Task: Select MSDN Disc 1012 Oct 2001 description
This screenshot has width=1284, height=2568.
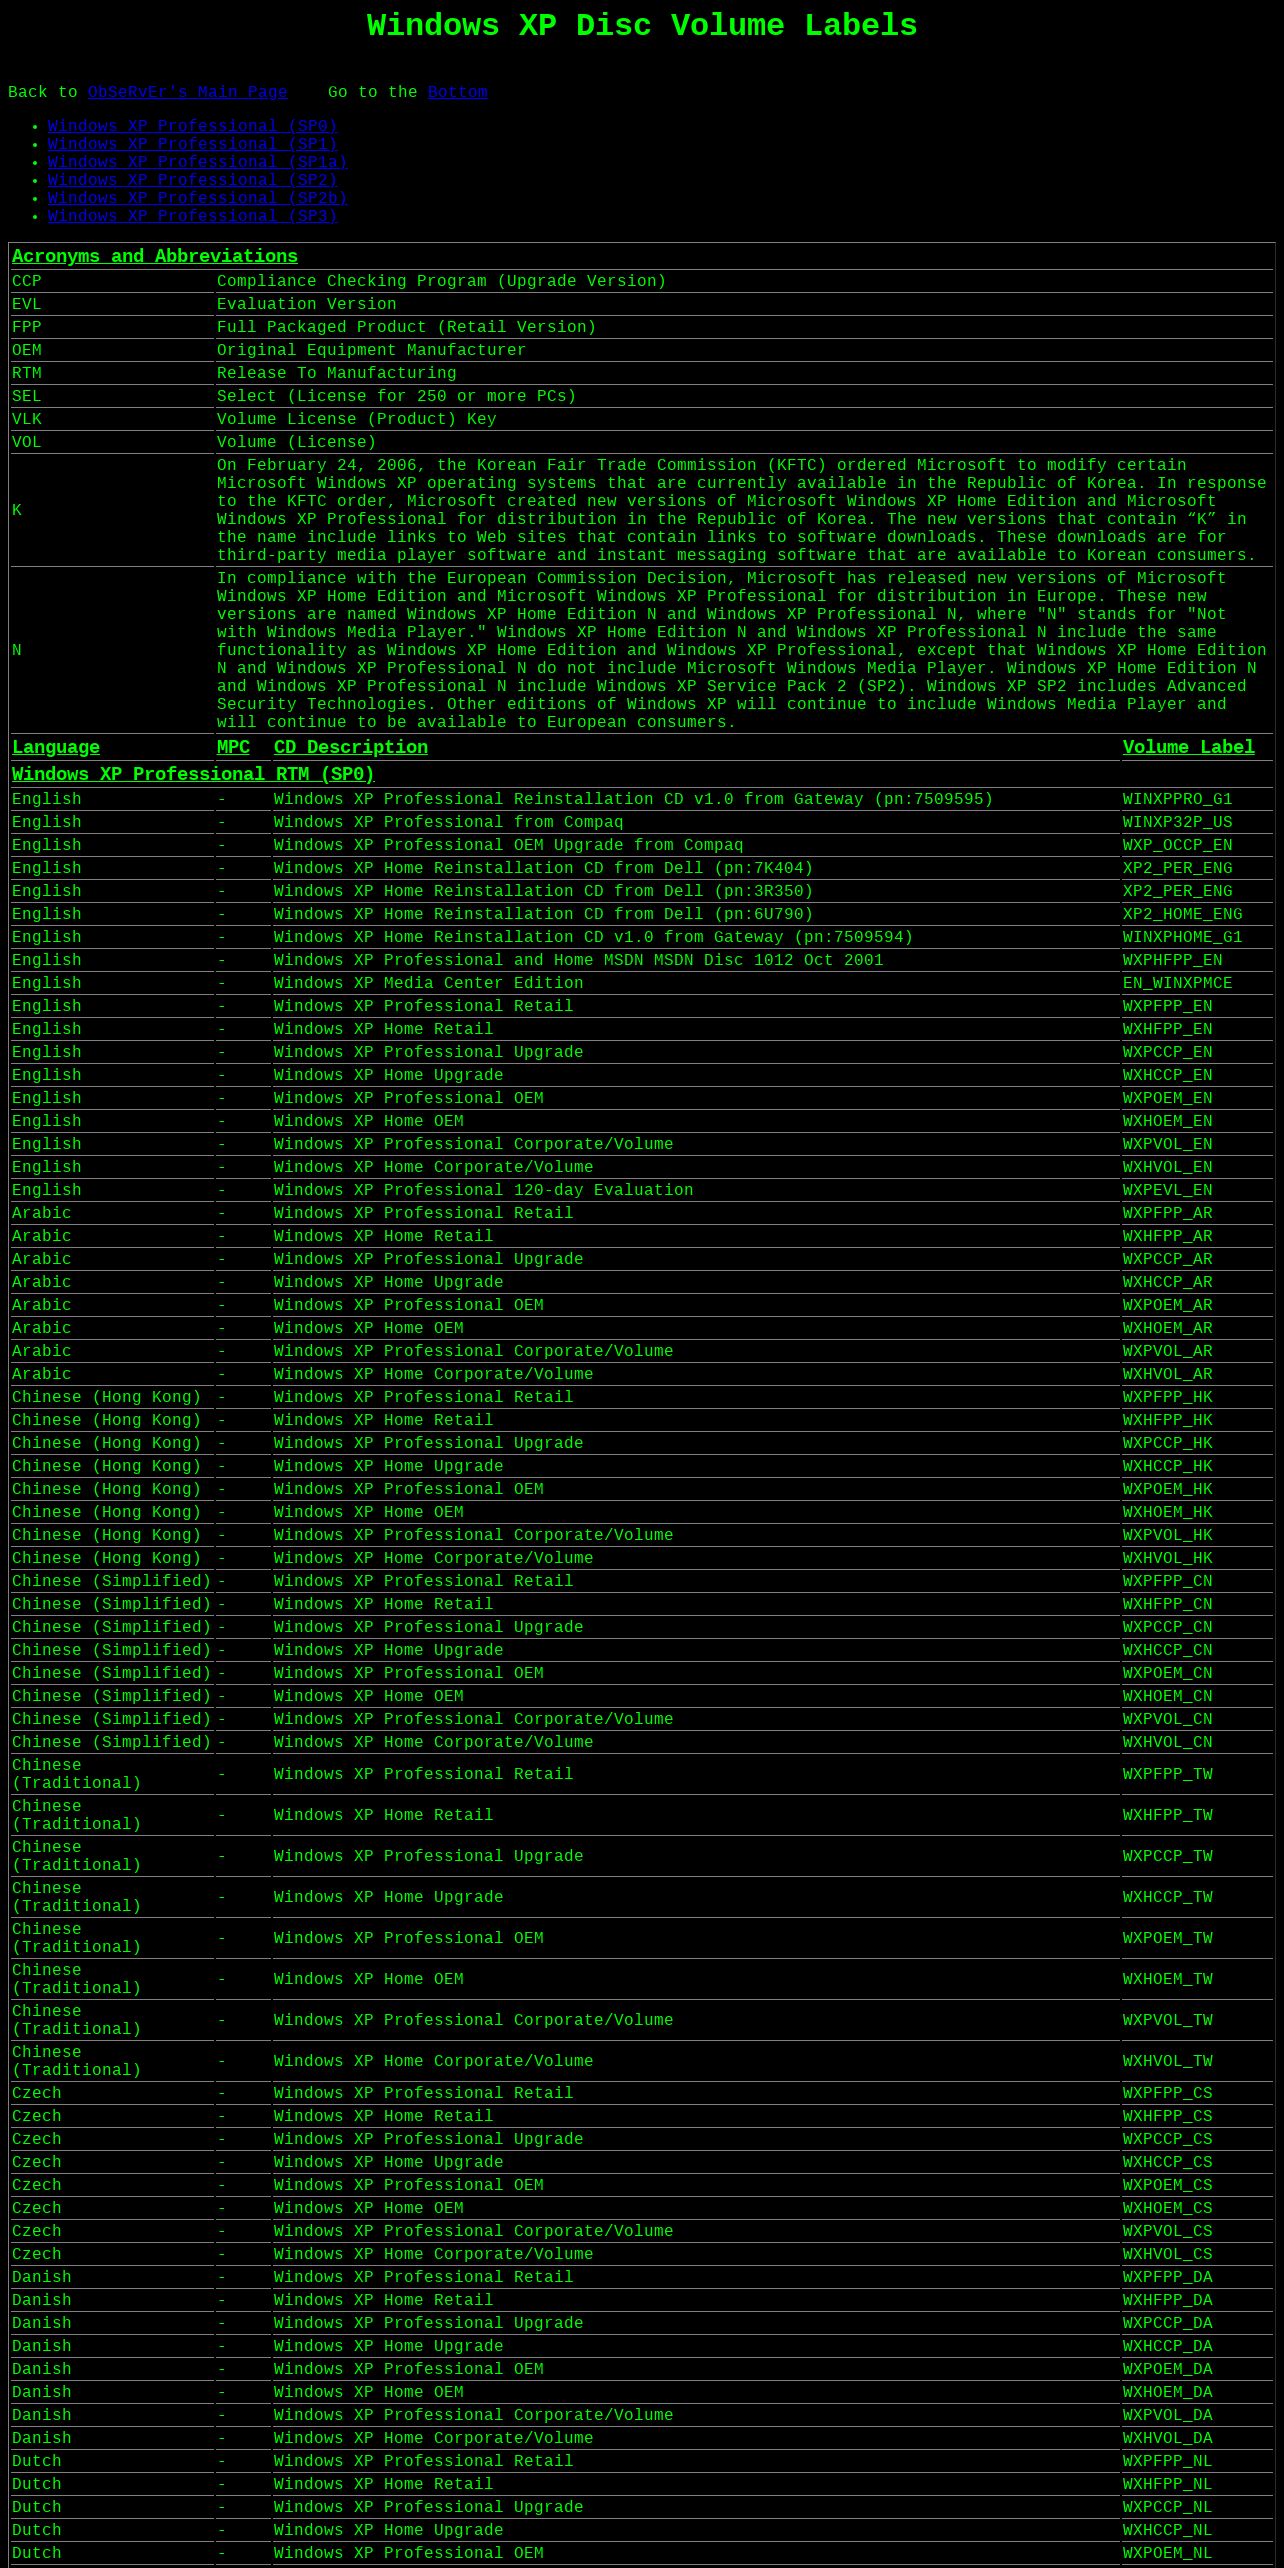Action: pyautogui.click(x=578, y=960)
